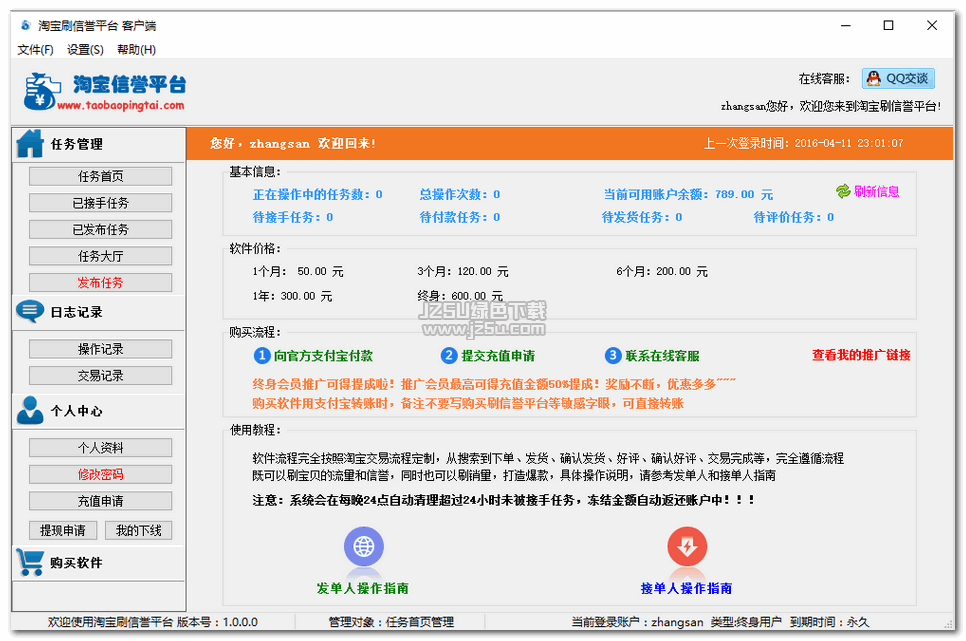Click 正在操作中的任务数 text
The width and height of the screenshot is (966, 641).
click(x=317, y=194)
